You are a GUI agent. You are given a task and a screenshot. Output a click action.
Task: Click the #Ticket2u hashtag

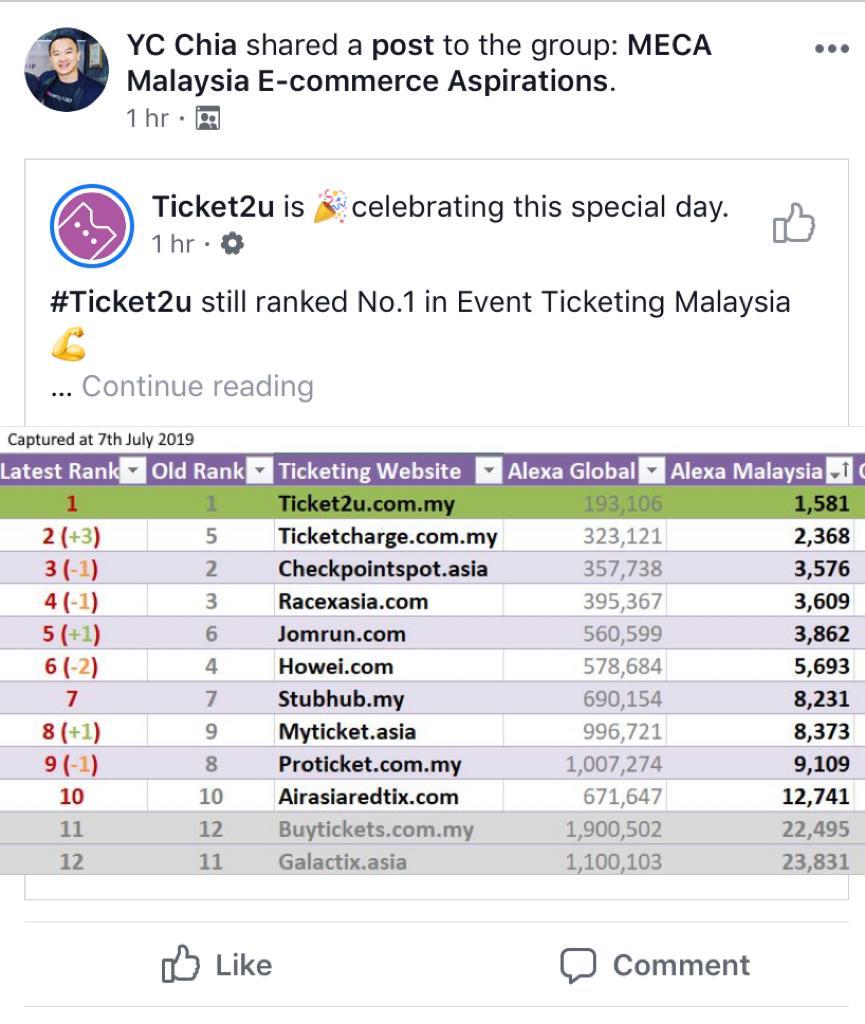[x=120, y=302]
